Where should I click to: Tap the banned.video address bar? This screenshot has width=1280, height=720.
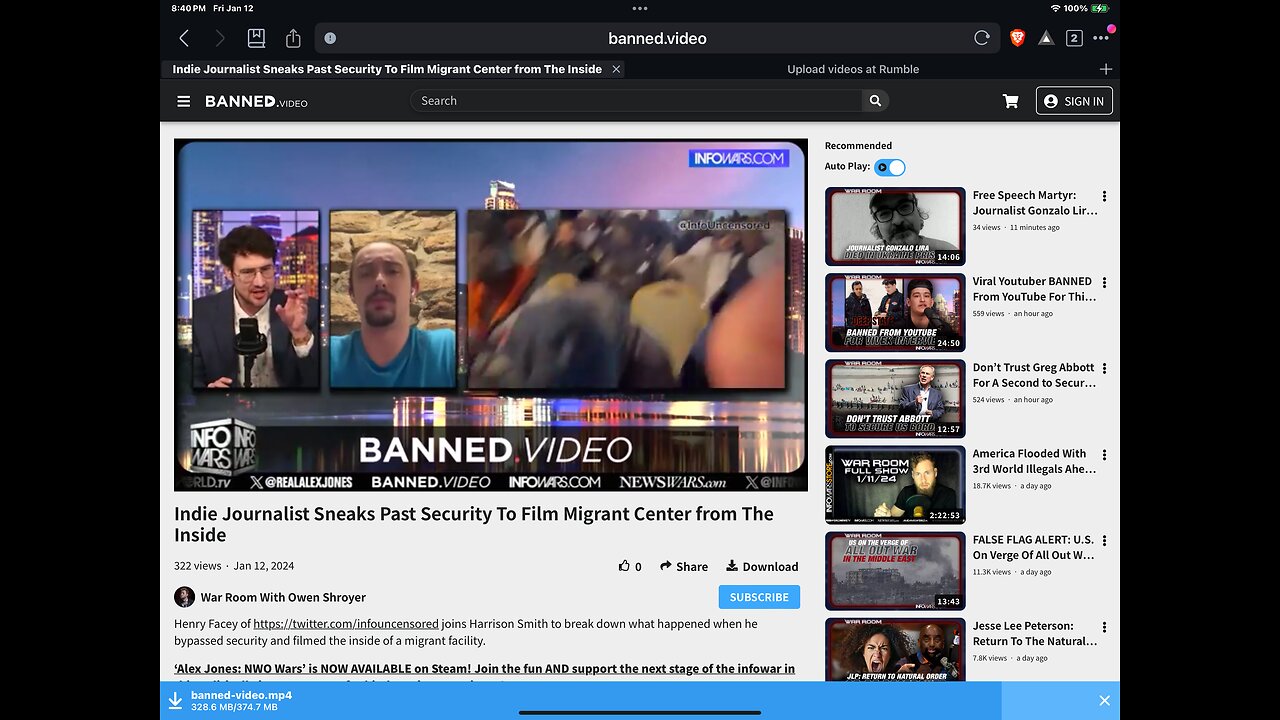click(657, 38)
